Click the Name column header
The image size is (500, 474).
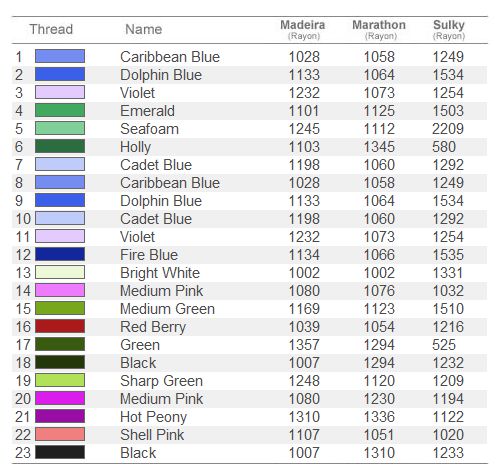click(x=144, y=29)
